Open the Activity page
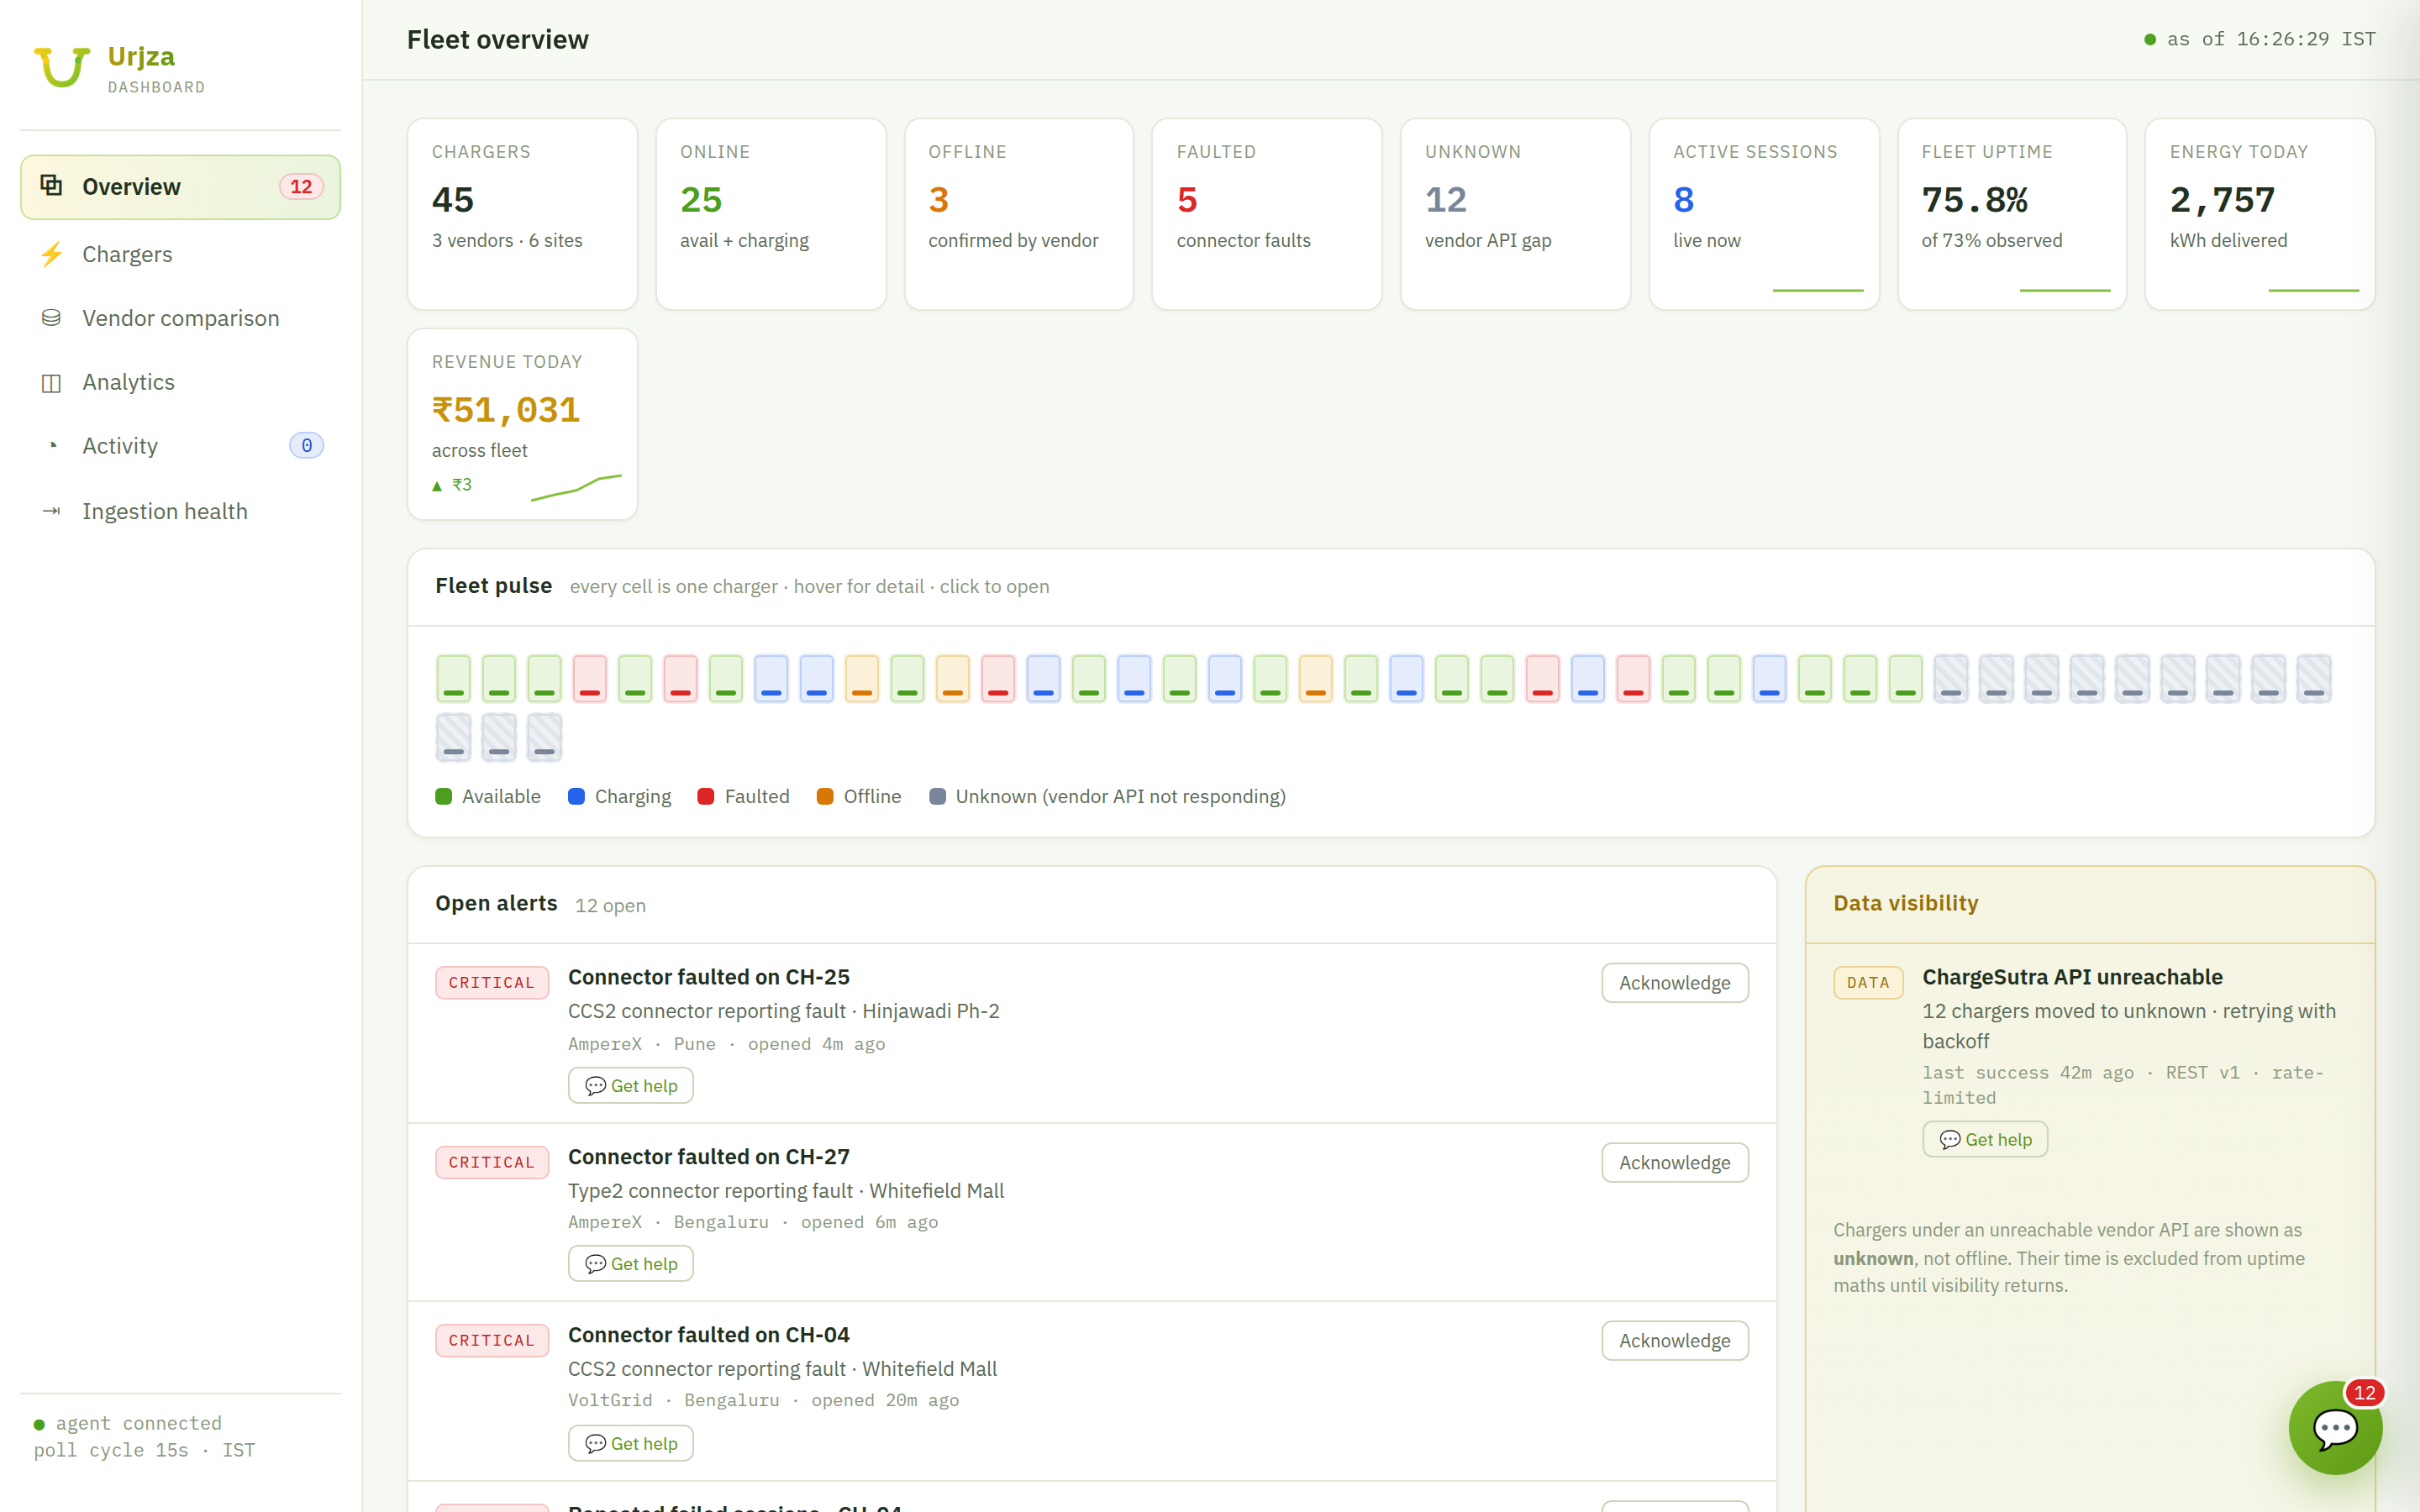The image size is (2420, 1512). (x=180, y=446)
